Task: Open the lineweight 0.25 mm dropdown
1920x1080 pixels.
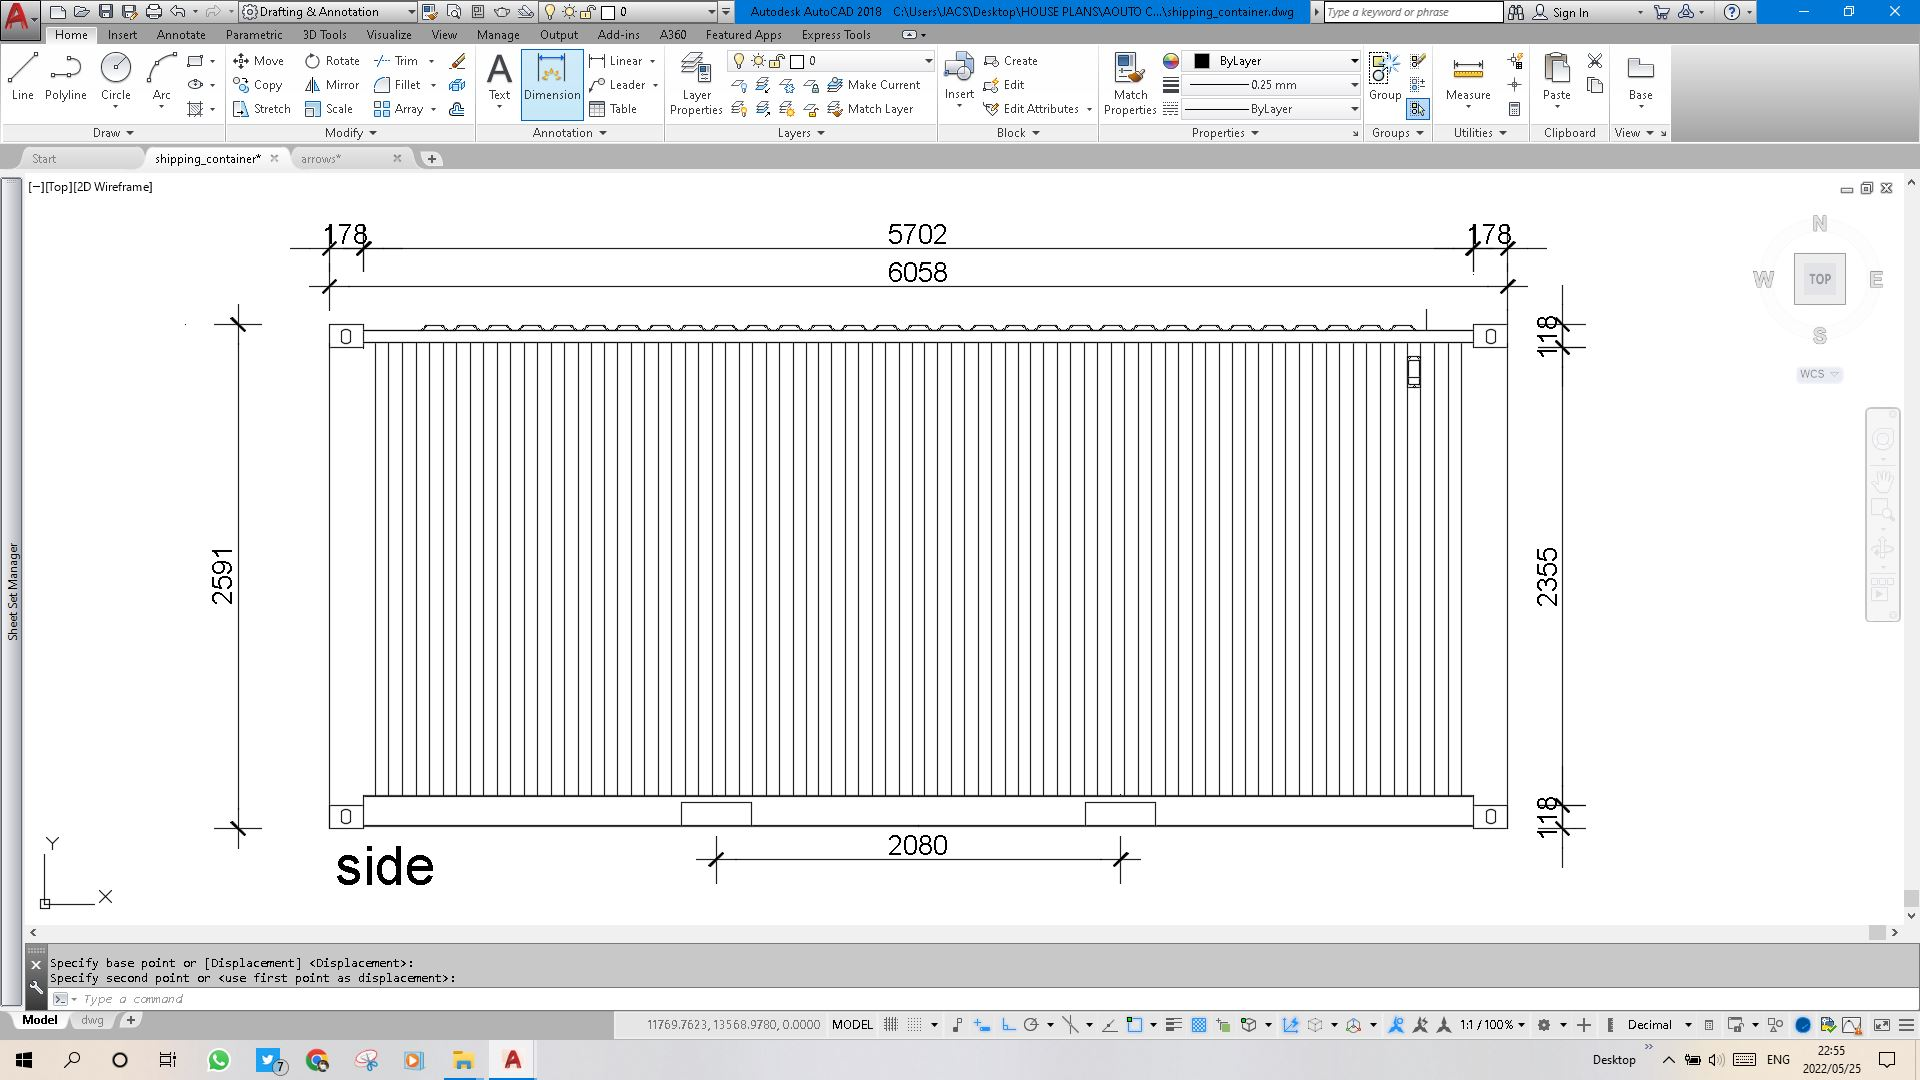Action: (1354, 85)
